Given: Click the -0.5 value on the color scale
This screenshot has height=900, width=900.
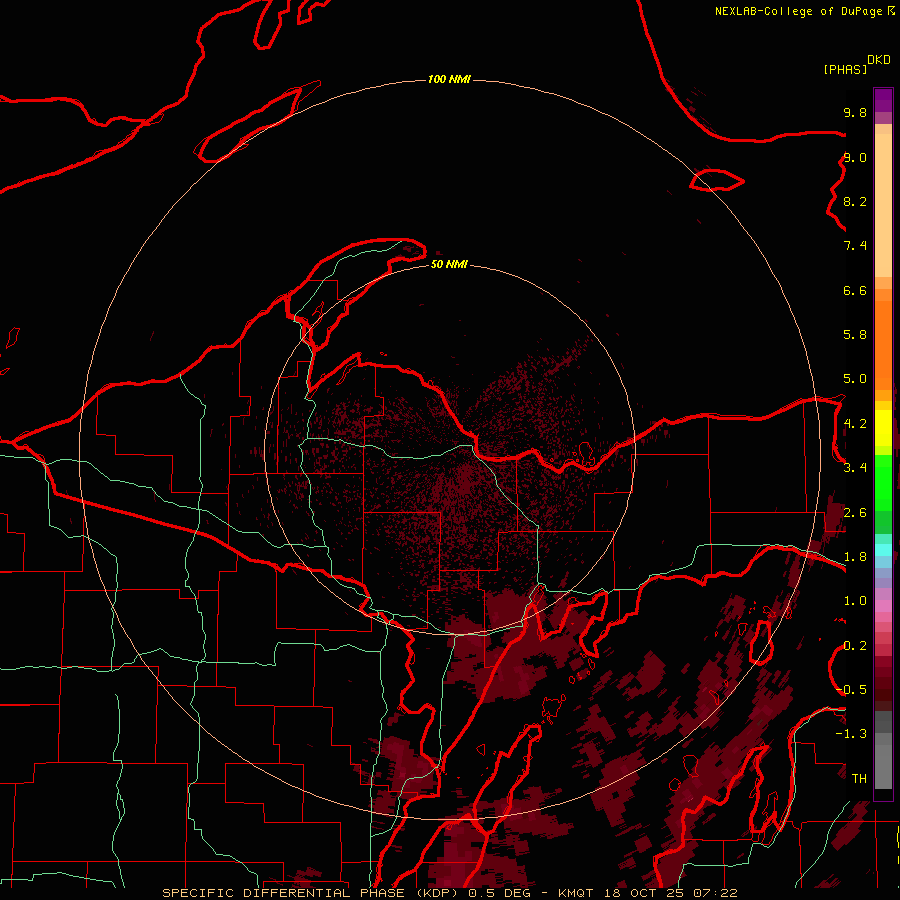Looking at the screenshot, I should coord(852,690).
